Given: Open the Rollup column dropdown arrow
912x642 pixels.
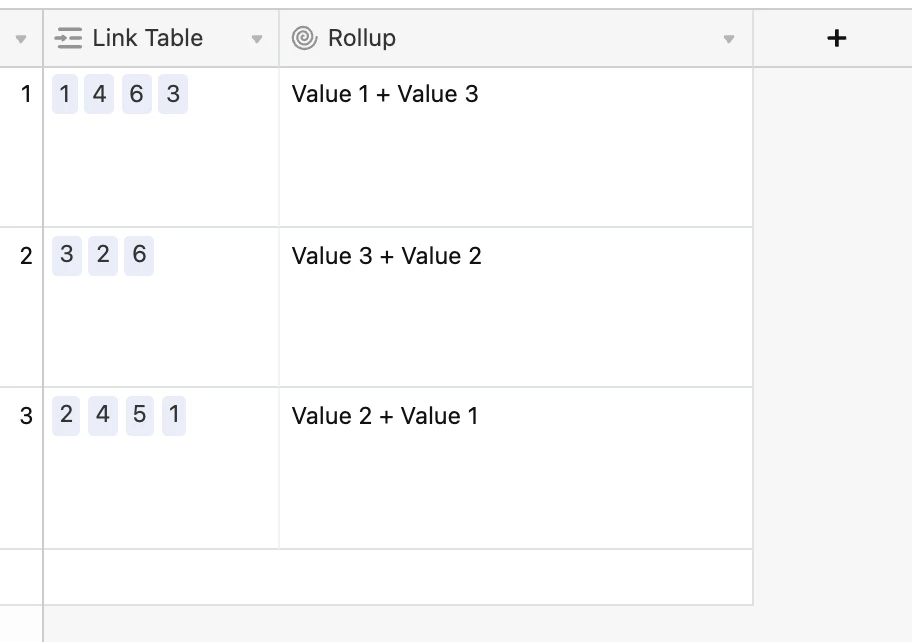Looking at the screenshot, I should tap(728, 39).
